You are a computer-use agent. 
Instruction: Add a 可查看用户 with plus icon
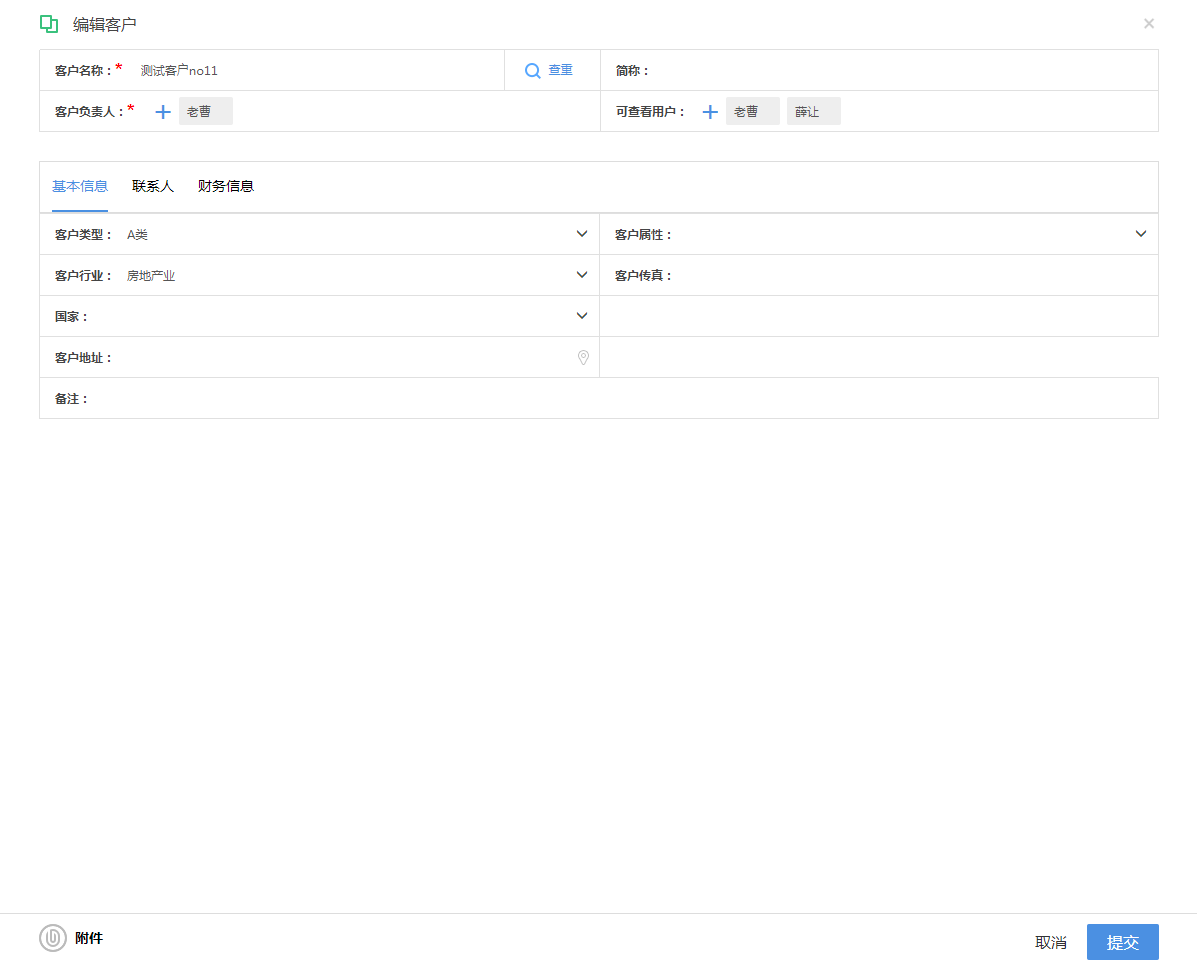coord(710,112)
